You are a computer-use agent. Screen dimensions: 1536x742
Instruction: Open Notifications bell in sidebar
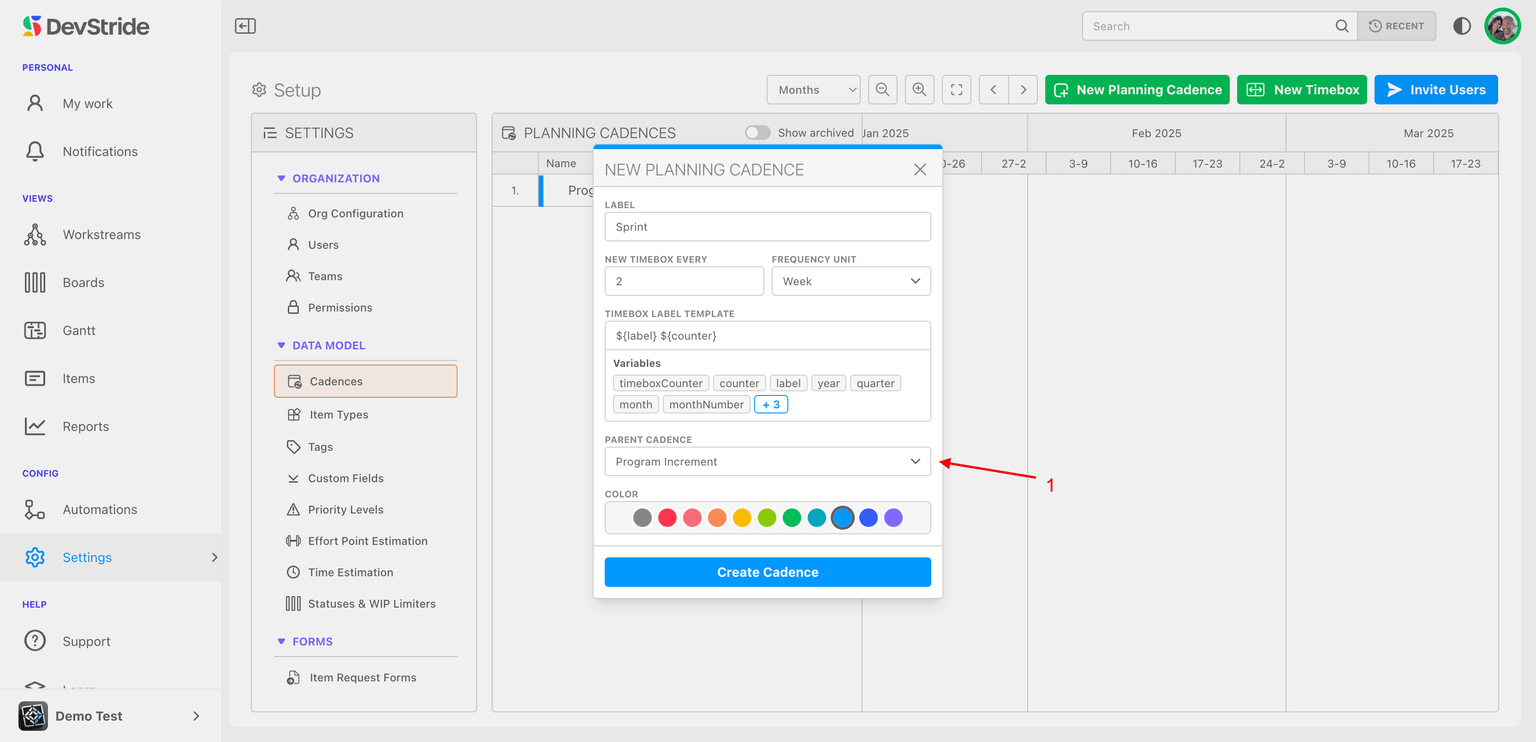pos(35,151)
